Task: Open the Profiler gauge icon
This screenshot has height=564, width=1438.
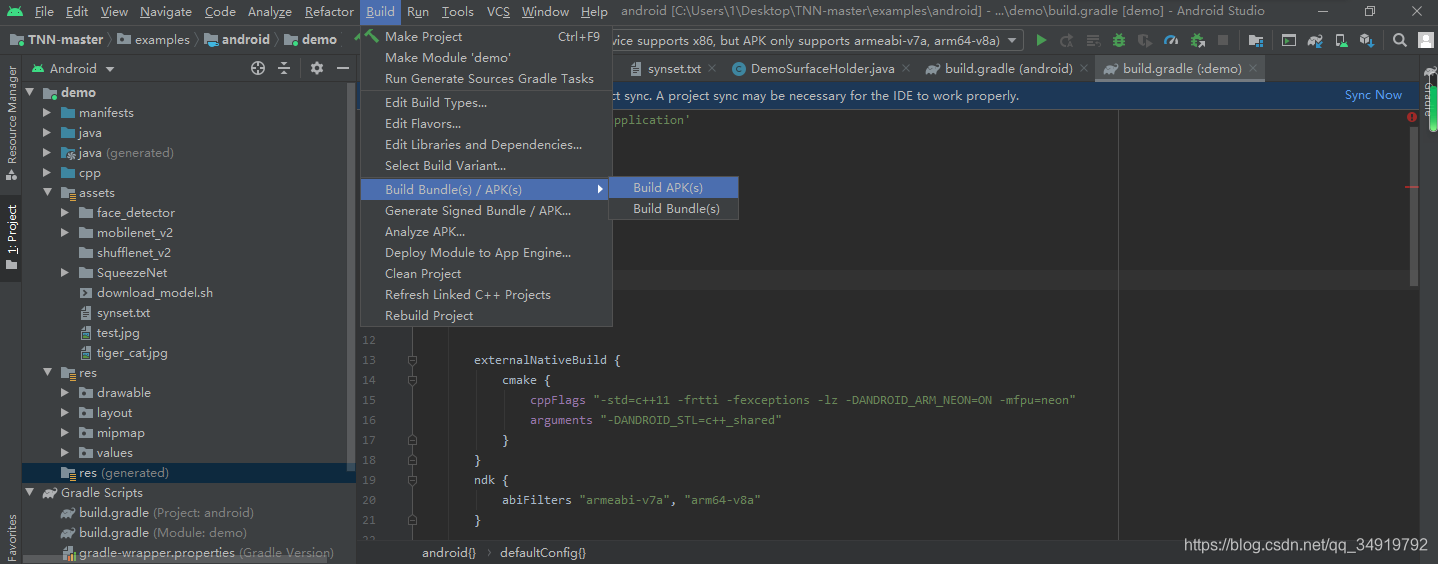Action: (x=1171, y=40)
